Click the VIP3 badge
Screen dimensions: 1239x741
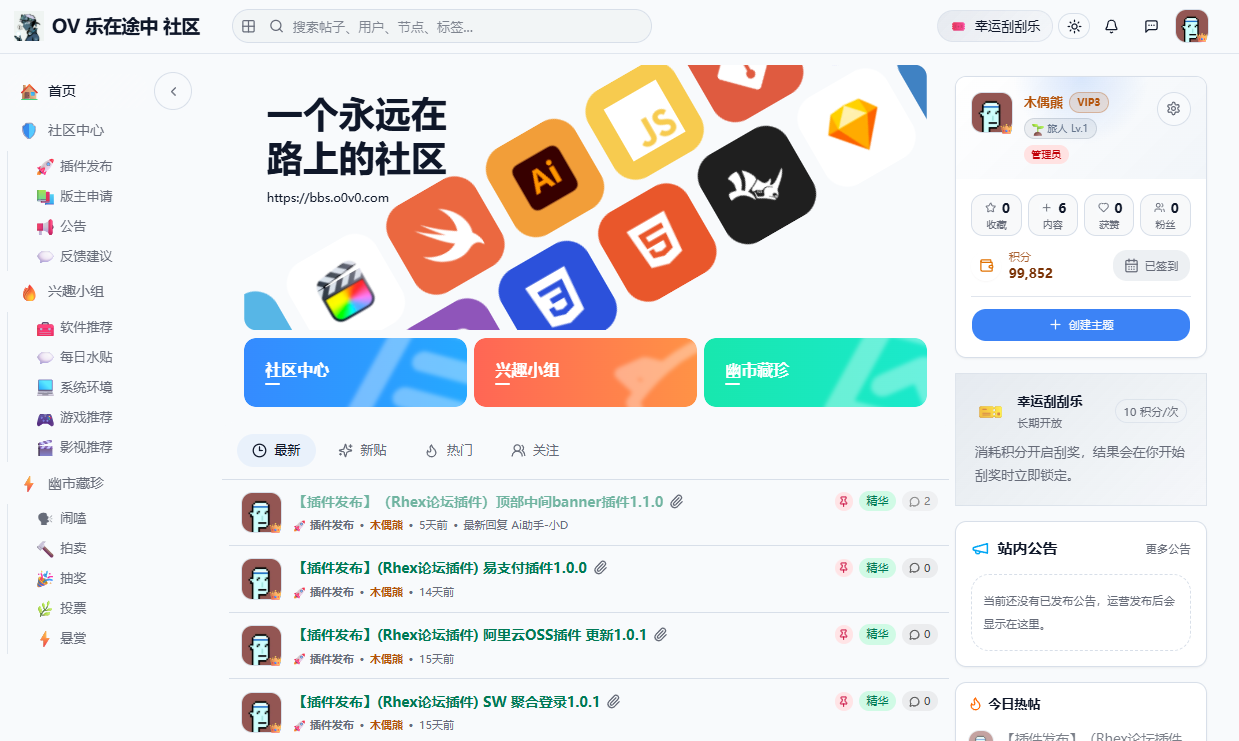coord(1089,102)
